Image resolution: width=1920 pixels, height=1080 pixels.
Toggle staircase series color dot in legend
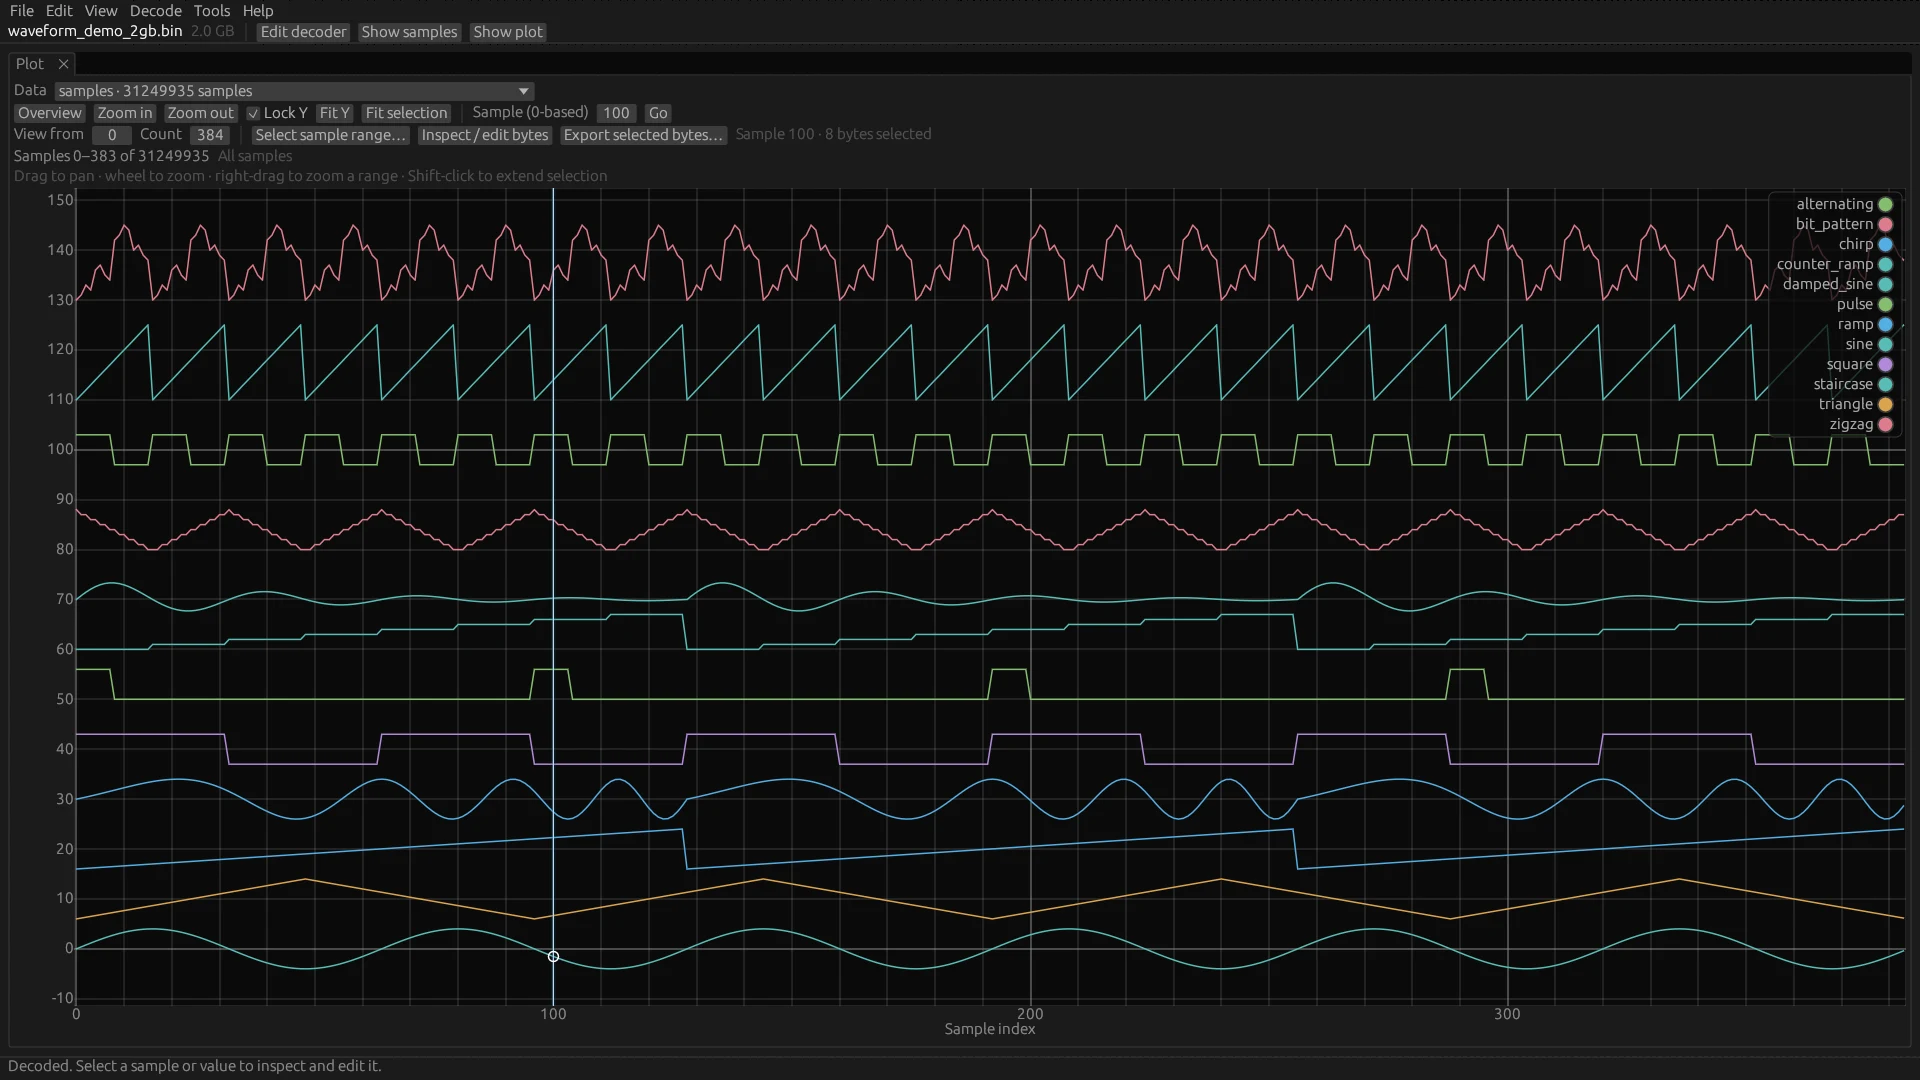(x=1885, y=385)
